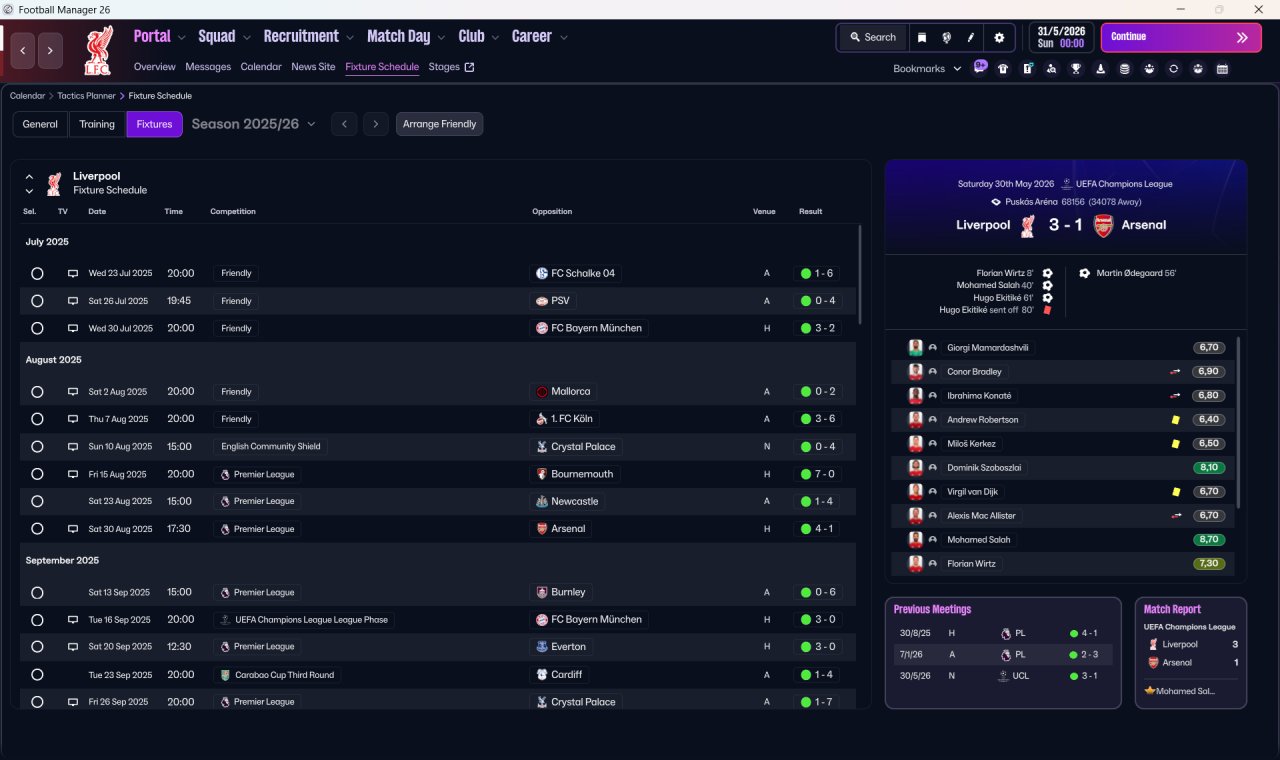Open the Messages sub-tab
Screen dimensions: 1280x760
tap(208, 67)
